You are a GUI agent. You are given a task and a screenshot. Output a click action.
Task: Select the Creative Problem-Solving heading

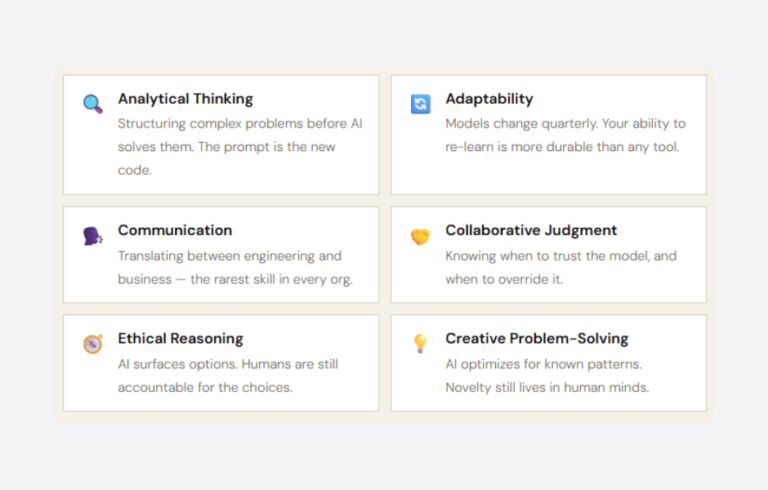click(x=537, y=339)
